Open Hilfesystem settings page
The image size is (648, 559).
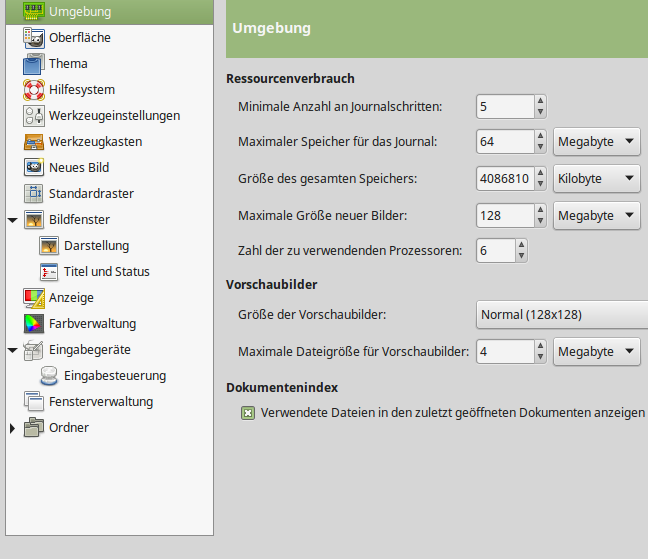[x=82, y=90]
